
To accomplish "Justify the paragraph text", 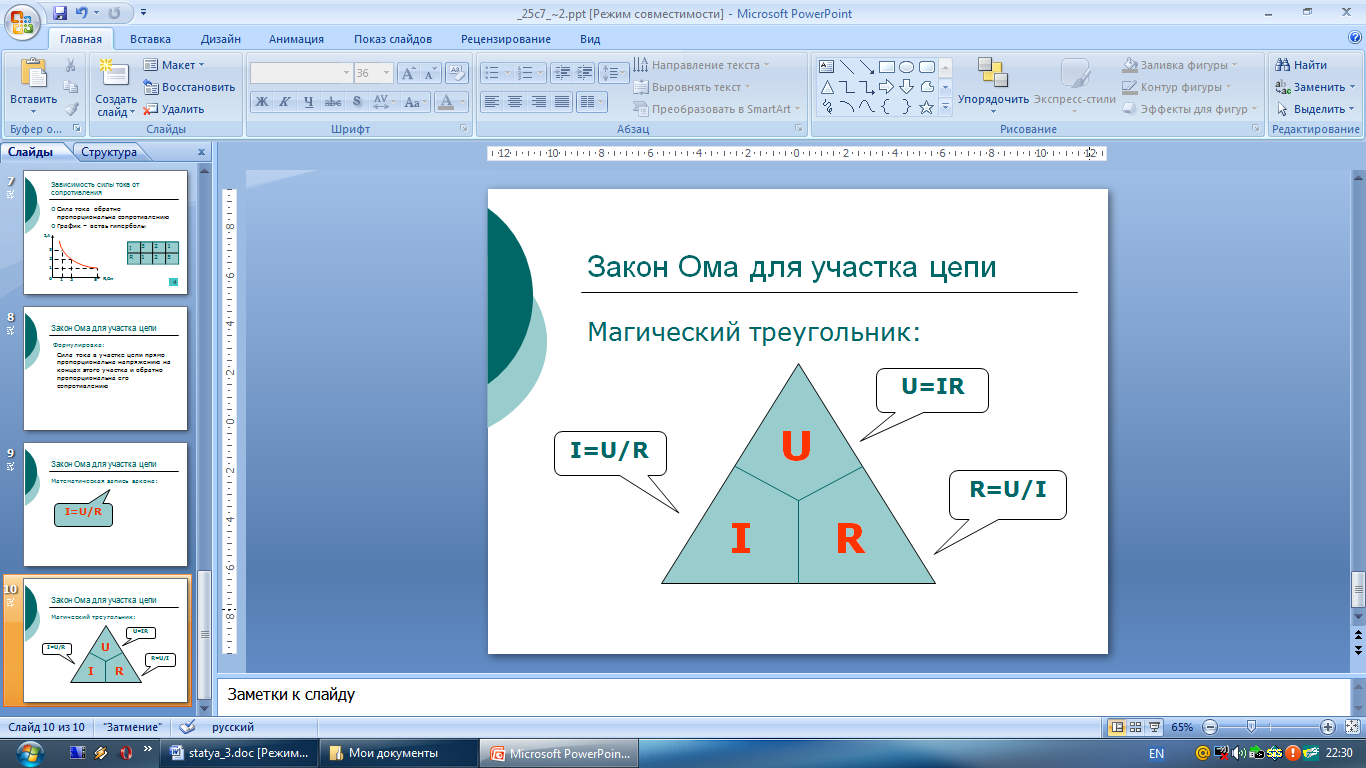I will click(562, 102).
